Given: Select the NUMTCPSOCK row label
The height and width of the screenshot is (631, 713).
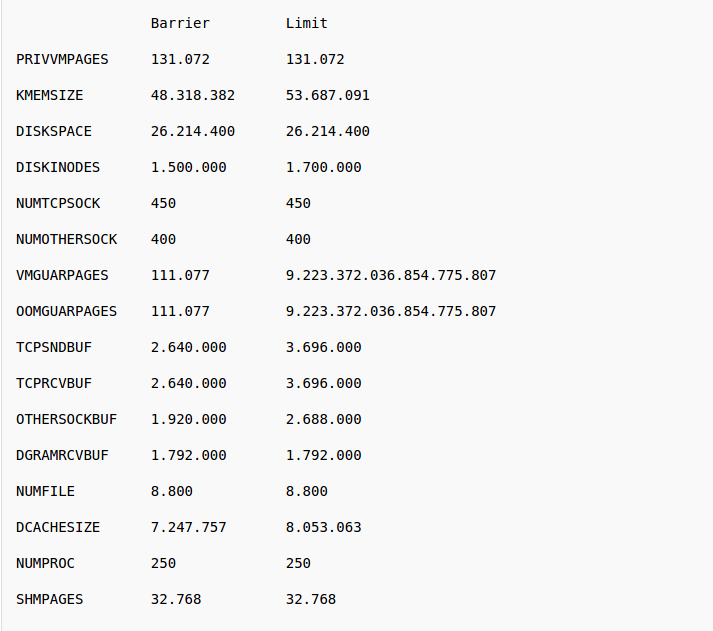Looking at the screenshot, I should click(58, 203).
